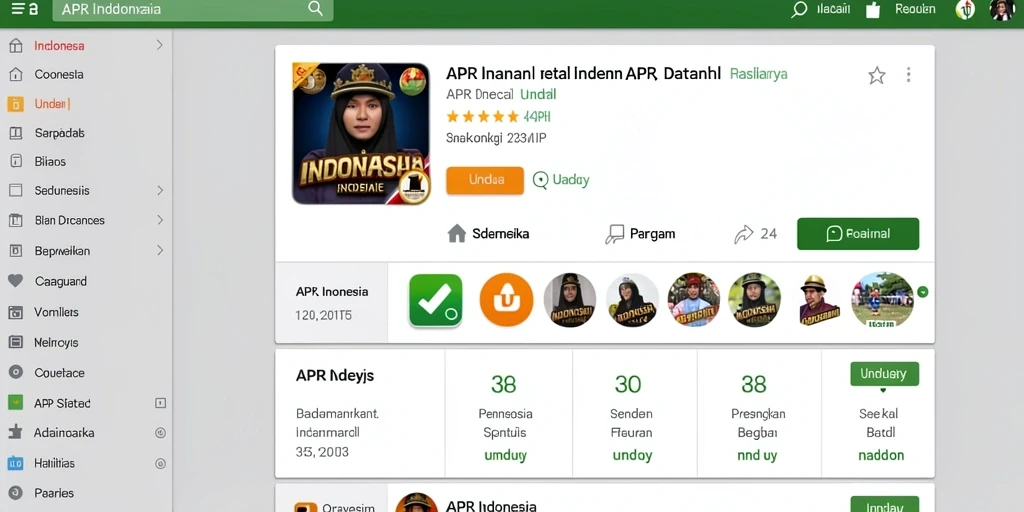
Task: Open the main INDONASHA app thumbnail
Action: (360, 133)
